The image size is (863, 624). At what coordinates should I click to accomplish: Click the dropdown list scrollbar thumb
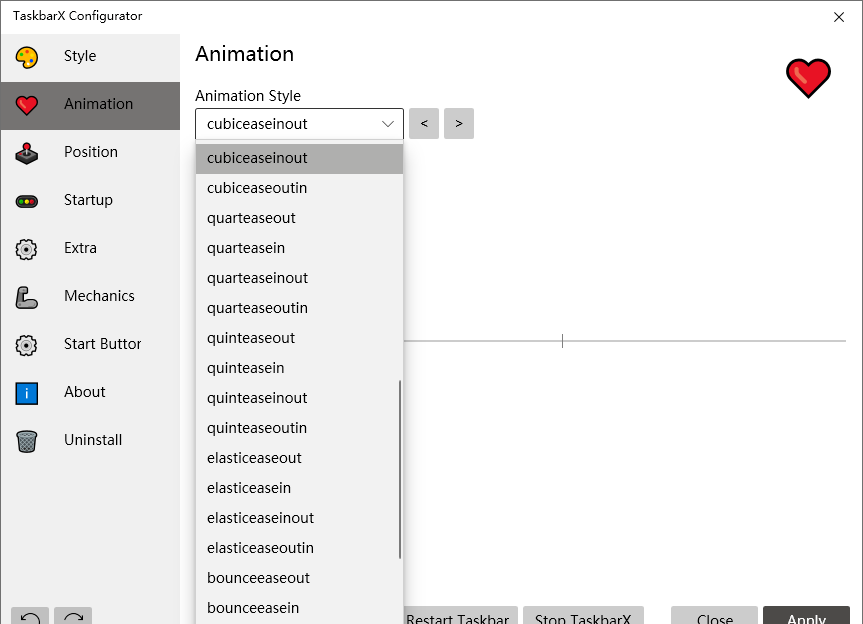400,469
